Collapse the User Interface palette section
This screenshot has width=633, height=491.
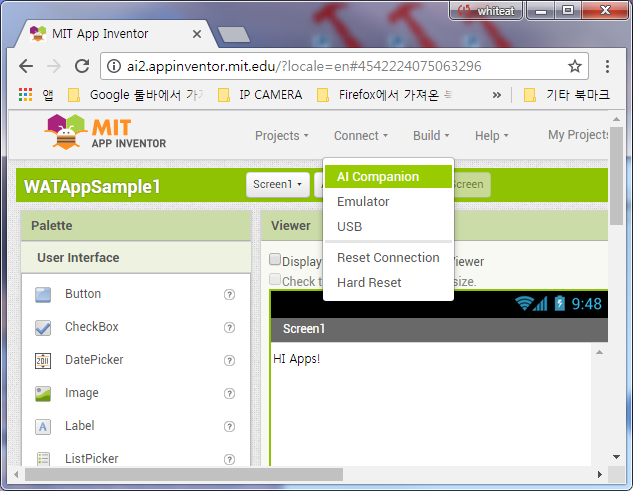tap(136, 258)
